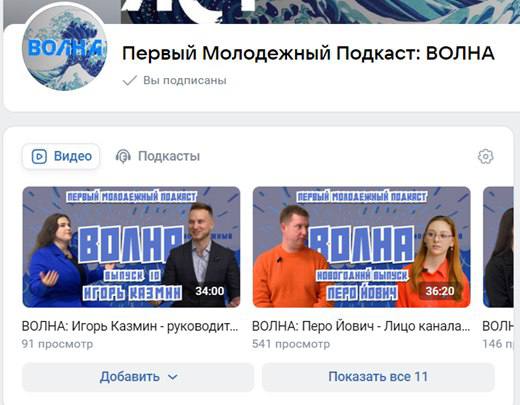Screen dimensions: 520x405
Task: Expand the Добавить dropdown chevron
Action: (173, 377)
